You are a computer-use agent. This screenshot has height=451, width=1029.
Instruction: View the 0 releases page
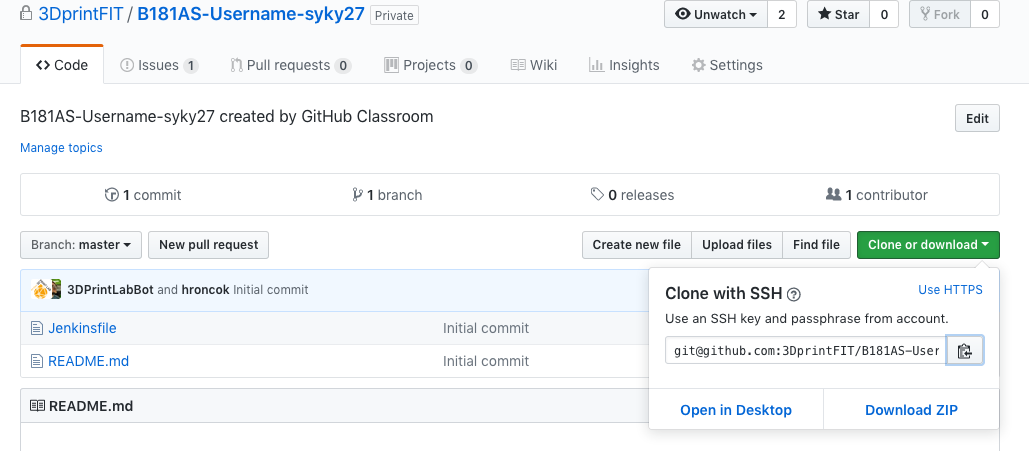(x=632, y=195)
